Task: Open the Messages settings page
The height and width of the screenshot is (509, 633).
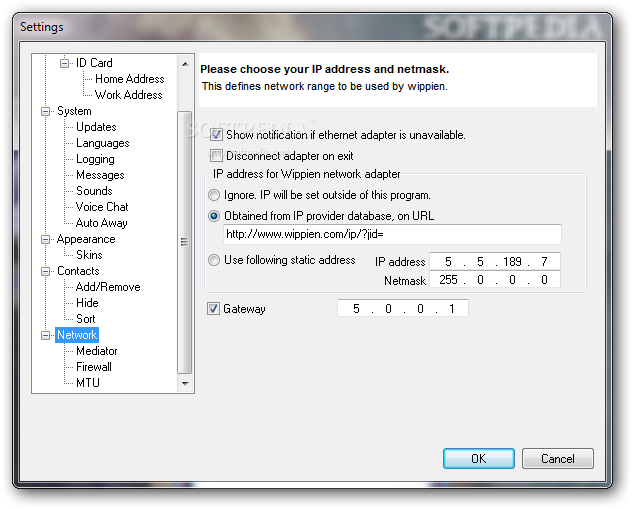Action: point(100,175)
